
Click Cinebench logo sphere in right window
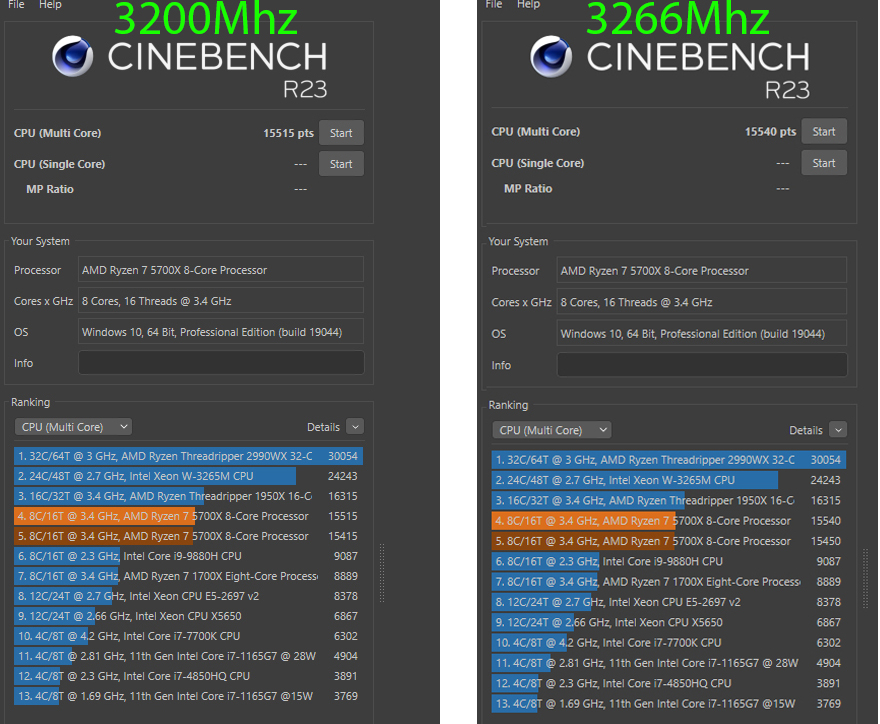pos(551,57)
